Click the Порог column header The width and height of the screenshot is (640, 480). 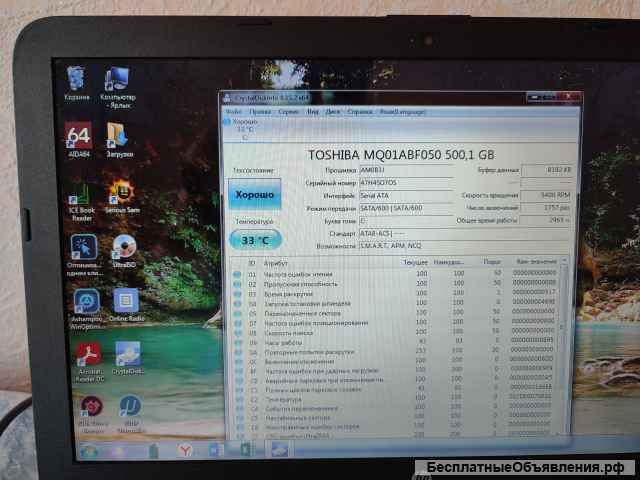click(x=492, y=262)
